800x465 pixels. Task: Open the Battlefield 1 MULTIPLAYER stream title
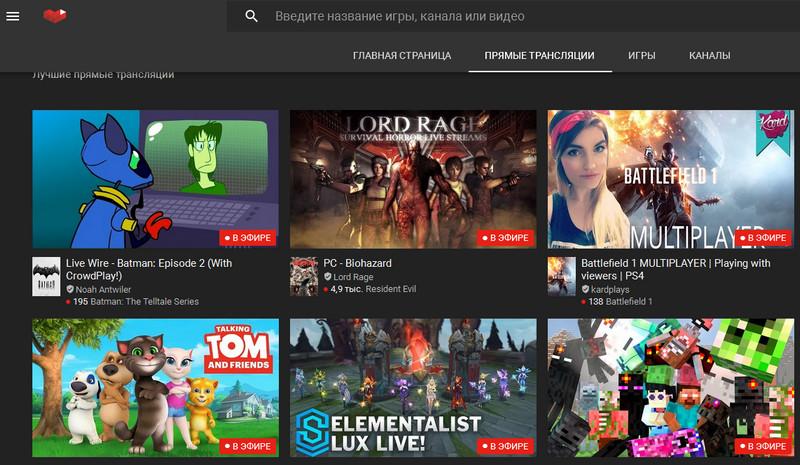pos(676,270)
